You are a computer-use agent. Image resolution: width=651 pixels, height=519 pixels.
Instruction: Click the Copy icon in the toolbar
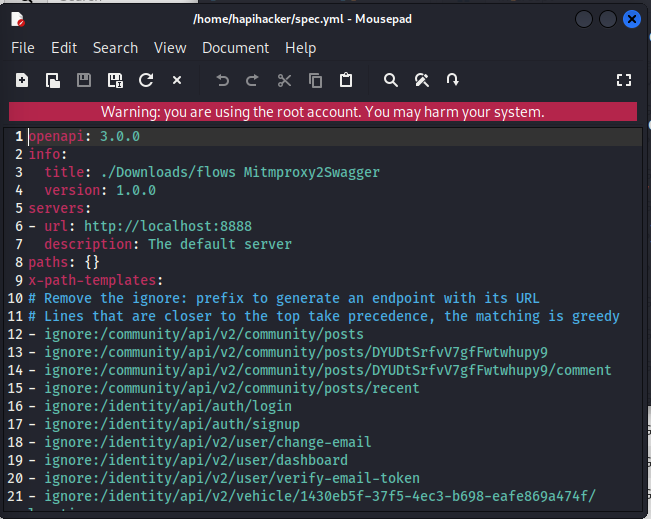point(315,80)
